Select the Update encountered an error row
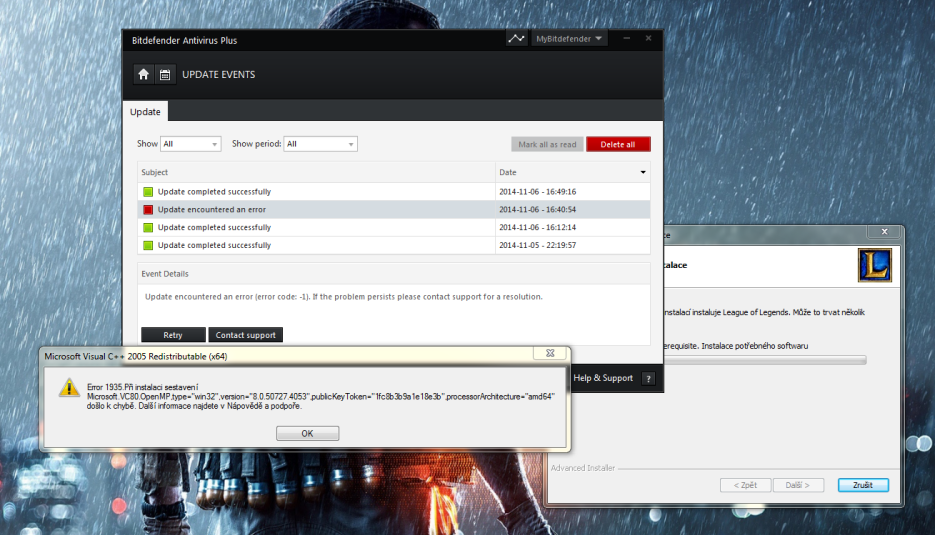 point(394,209)
